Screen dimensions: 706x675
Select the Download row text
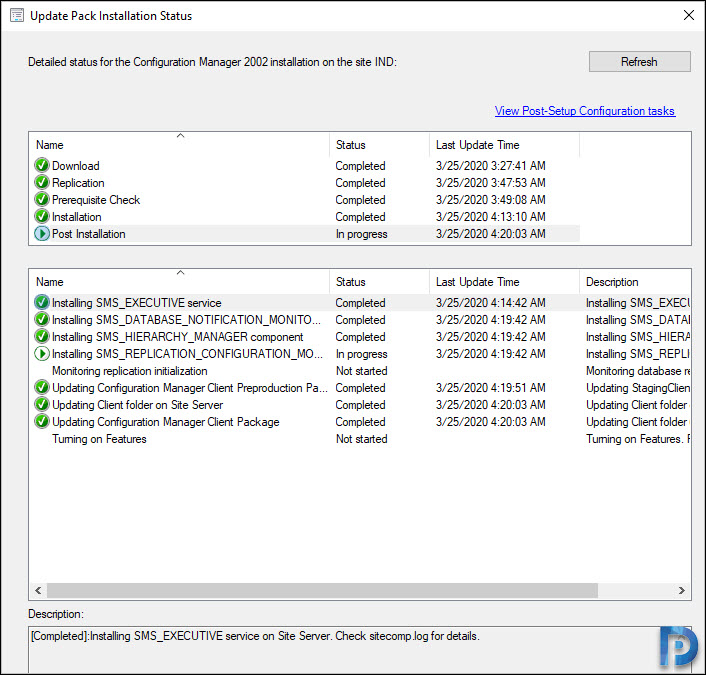tap(76, 166)
